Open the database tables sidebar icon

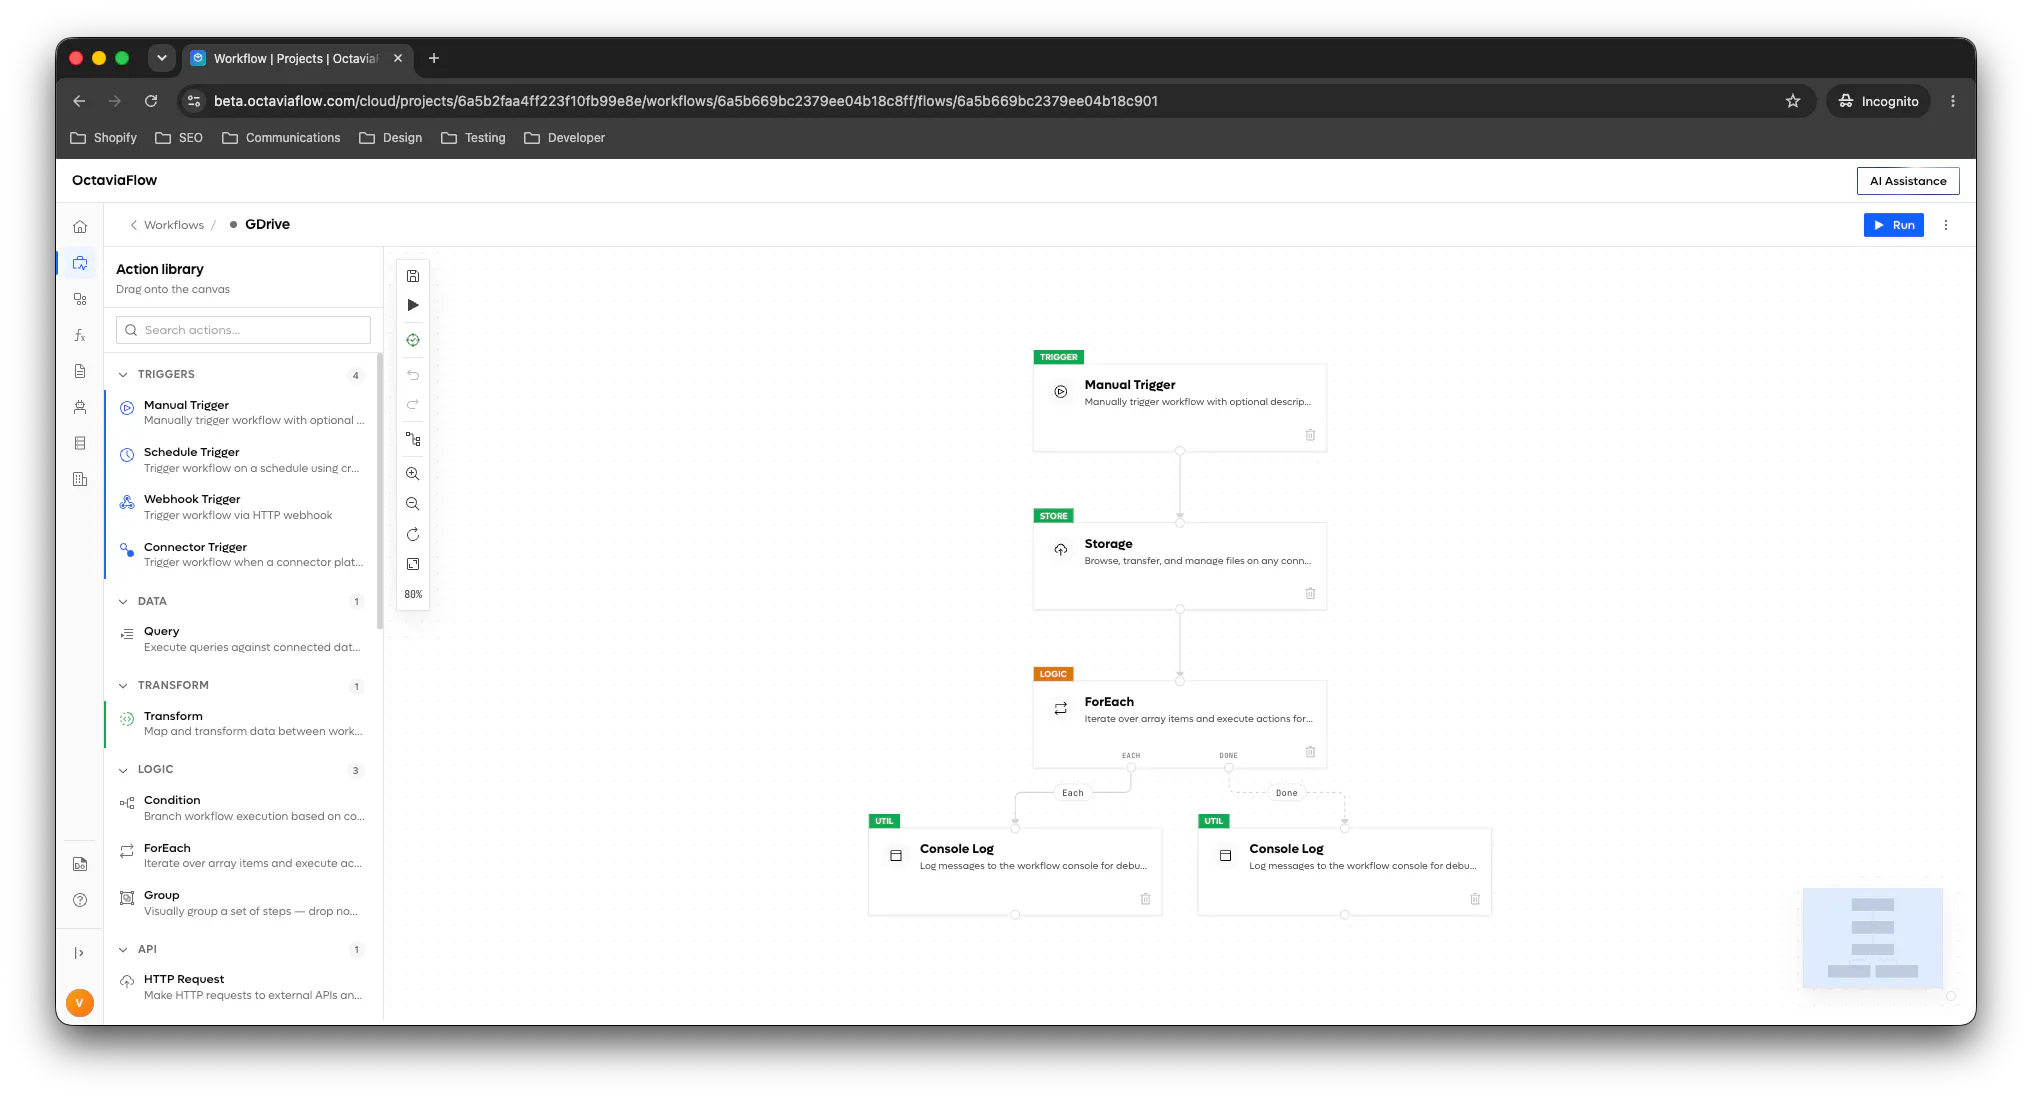pyautogui.click(x=80, y=443)
